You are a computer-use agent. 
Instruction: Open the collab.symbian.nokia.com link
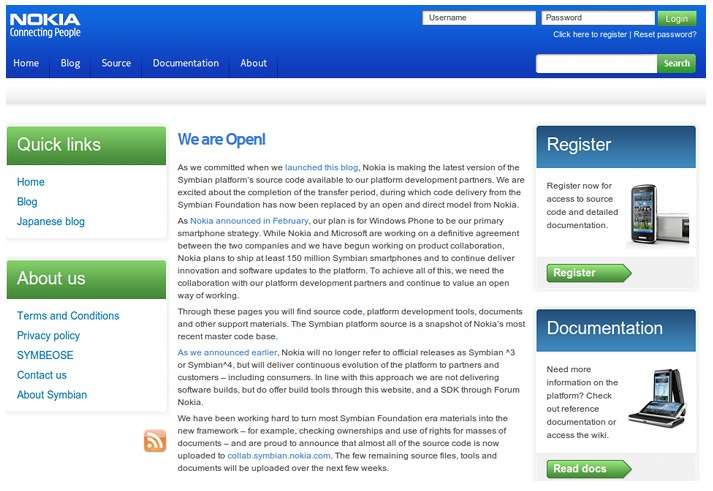pos(279,456)
